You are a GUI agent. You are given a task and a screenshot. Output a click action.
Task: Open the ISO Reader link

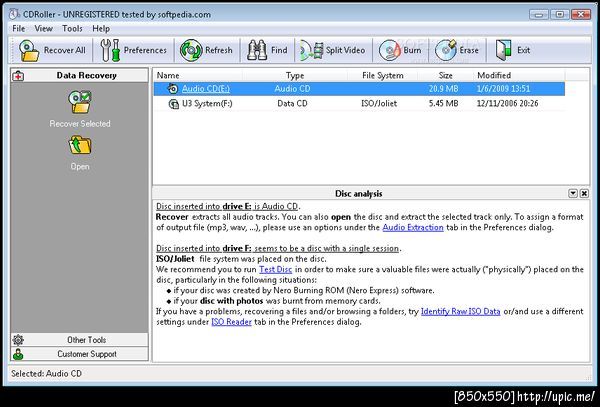pyautogui.click(x=232, y=322)
